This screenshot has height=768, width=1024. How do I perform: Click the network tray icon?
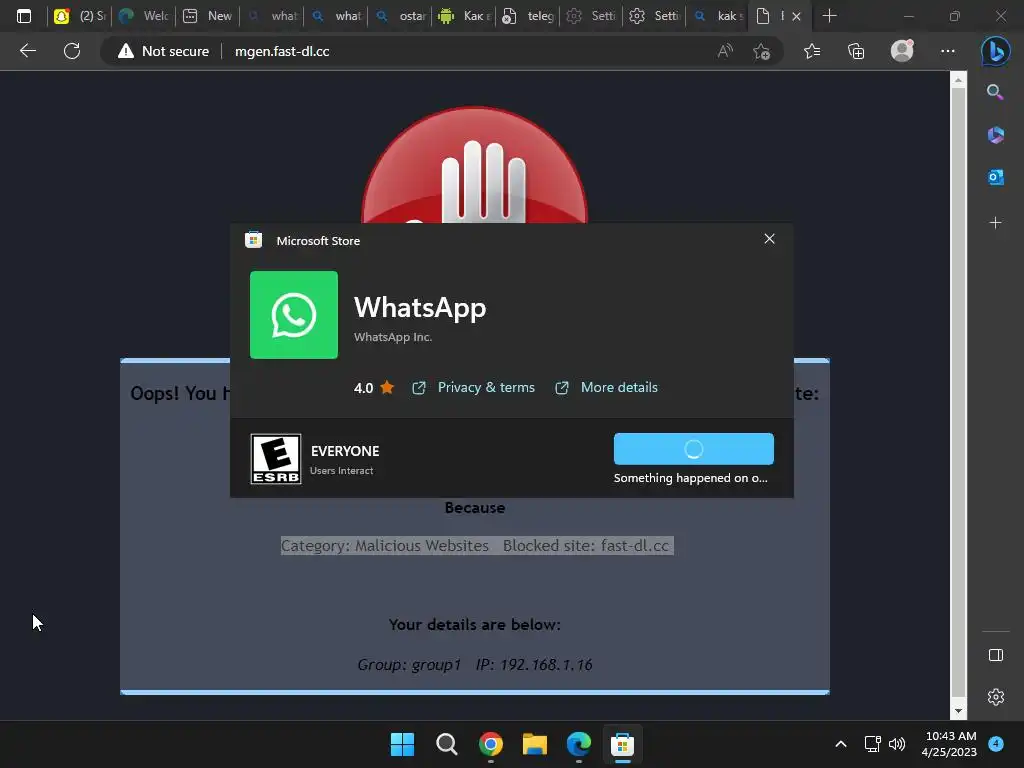tap(872, 744)
